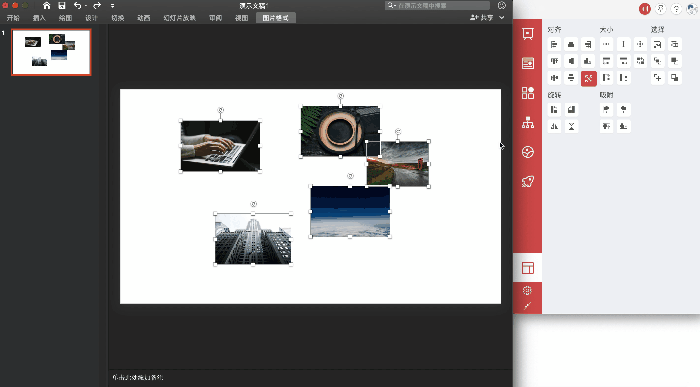The width and height of the screenshot is (700, 387).
Task: Click bottom-left icon in 旋转 group
Action: [x=554, y=127]
